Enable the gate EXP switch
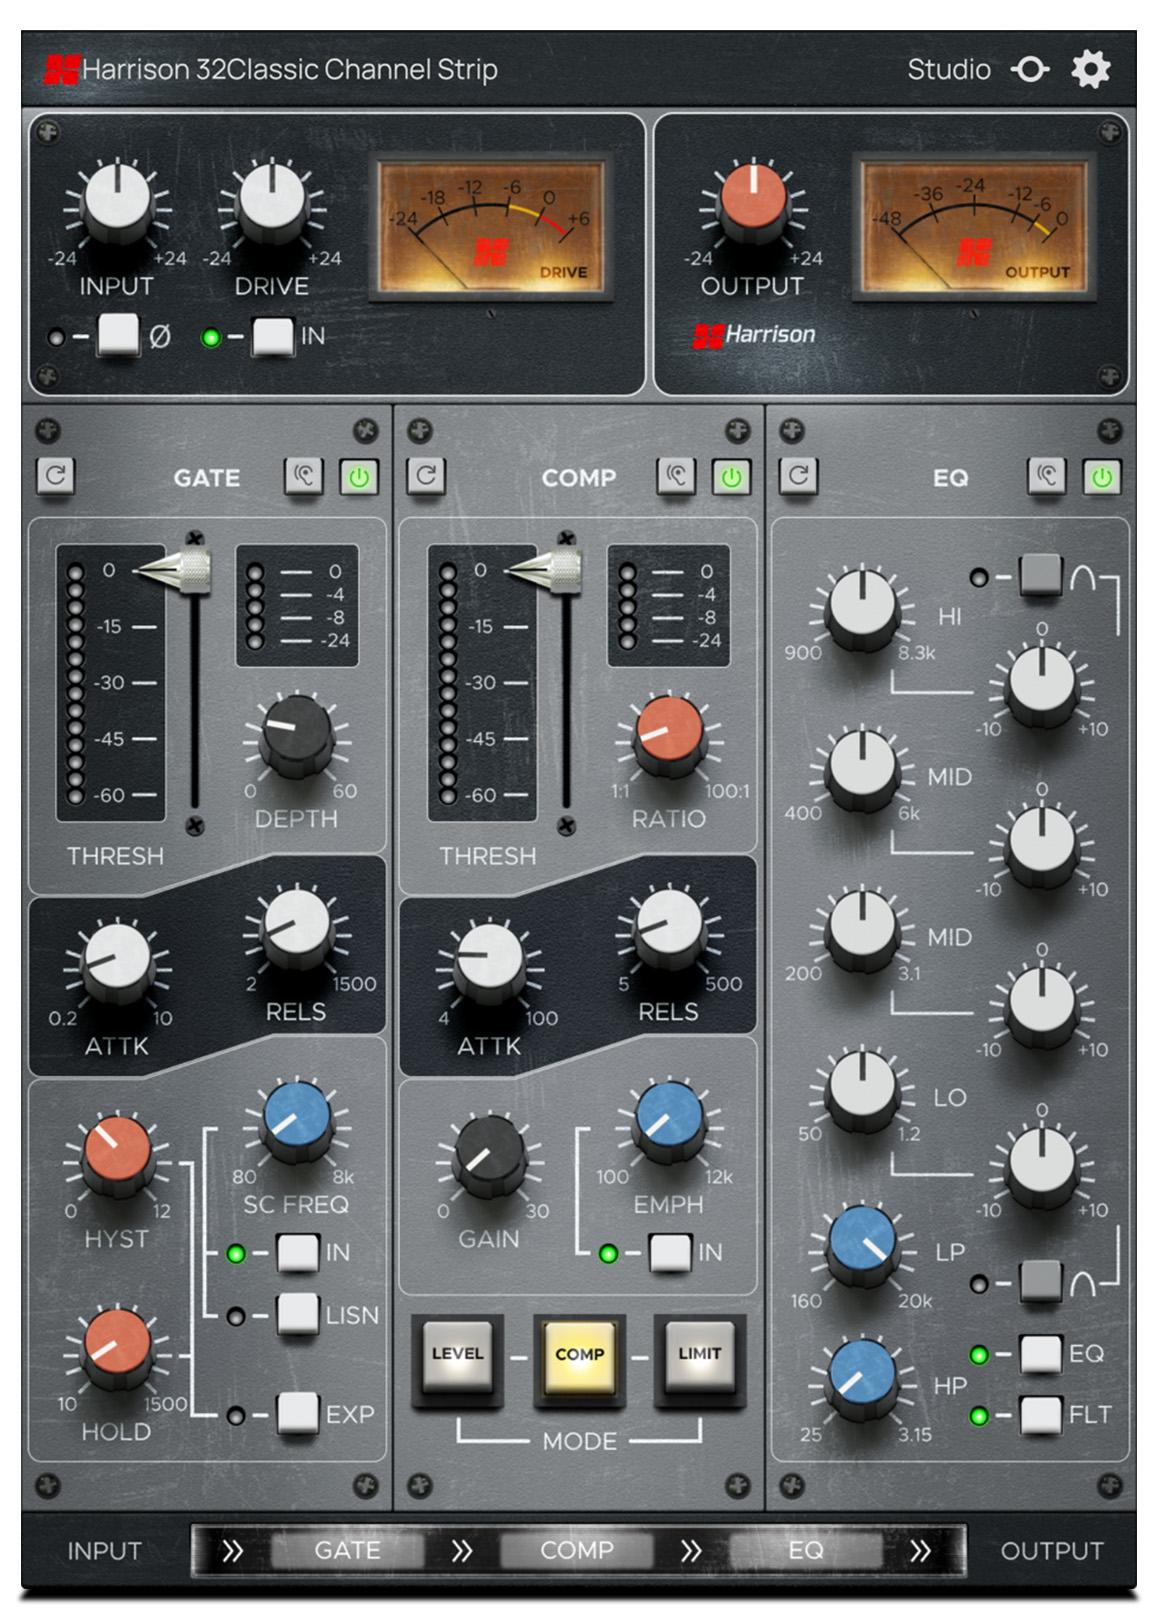Viewport: 1157px width, 1614px height. pyautogui.click(x=297, y=1413)
